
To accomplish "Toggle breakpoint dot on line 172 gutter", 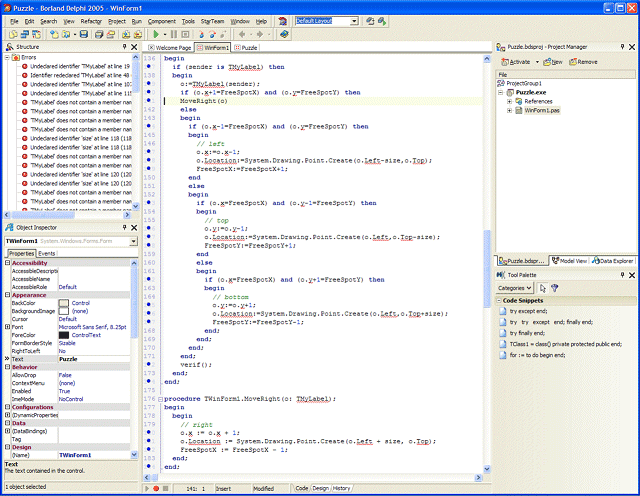I will click(x=149, y=364).
